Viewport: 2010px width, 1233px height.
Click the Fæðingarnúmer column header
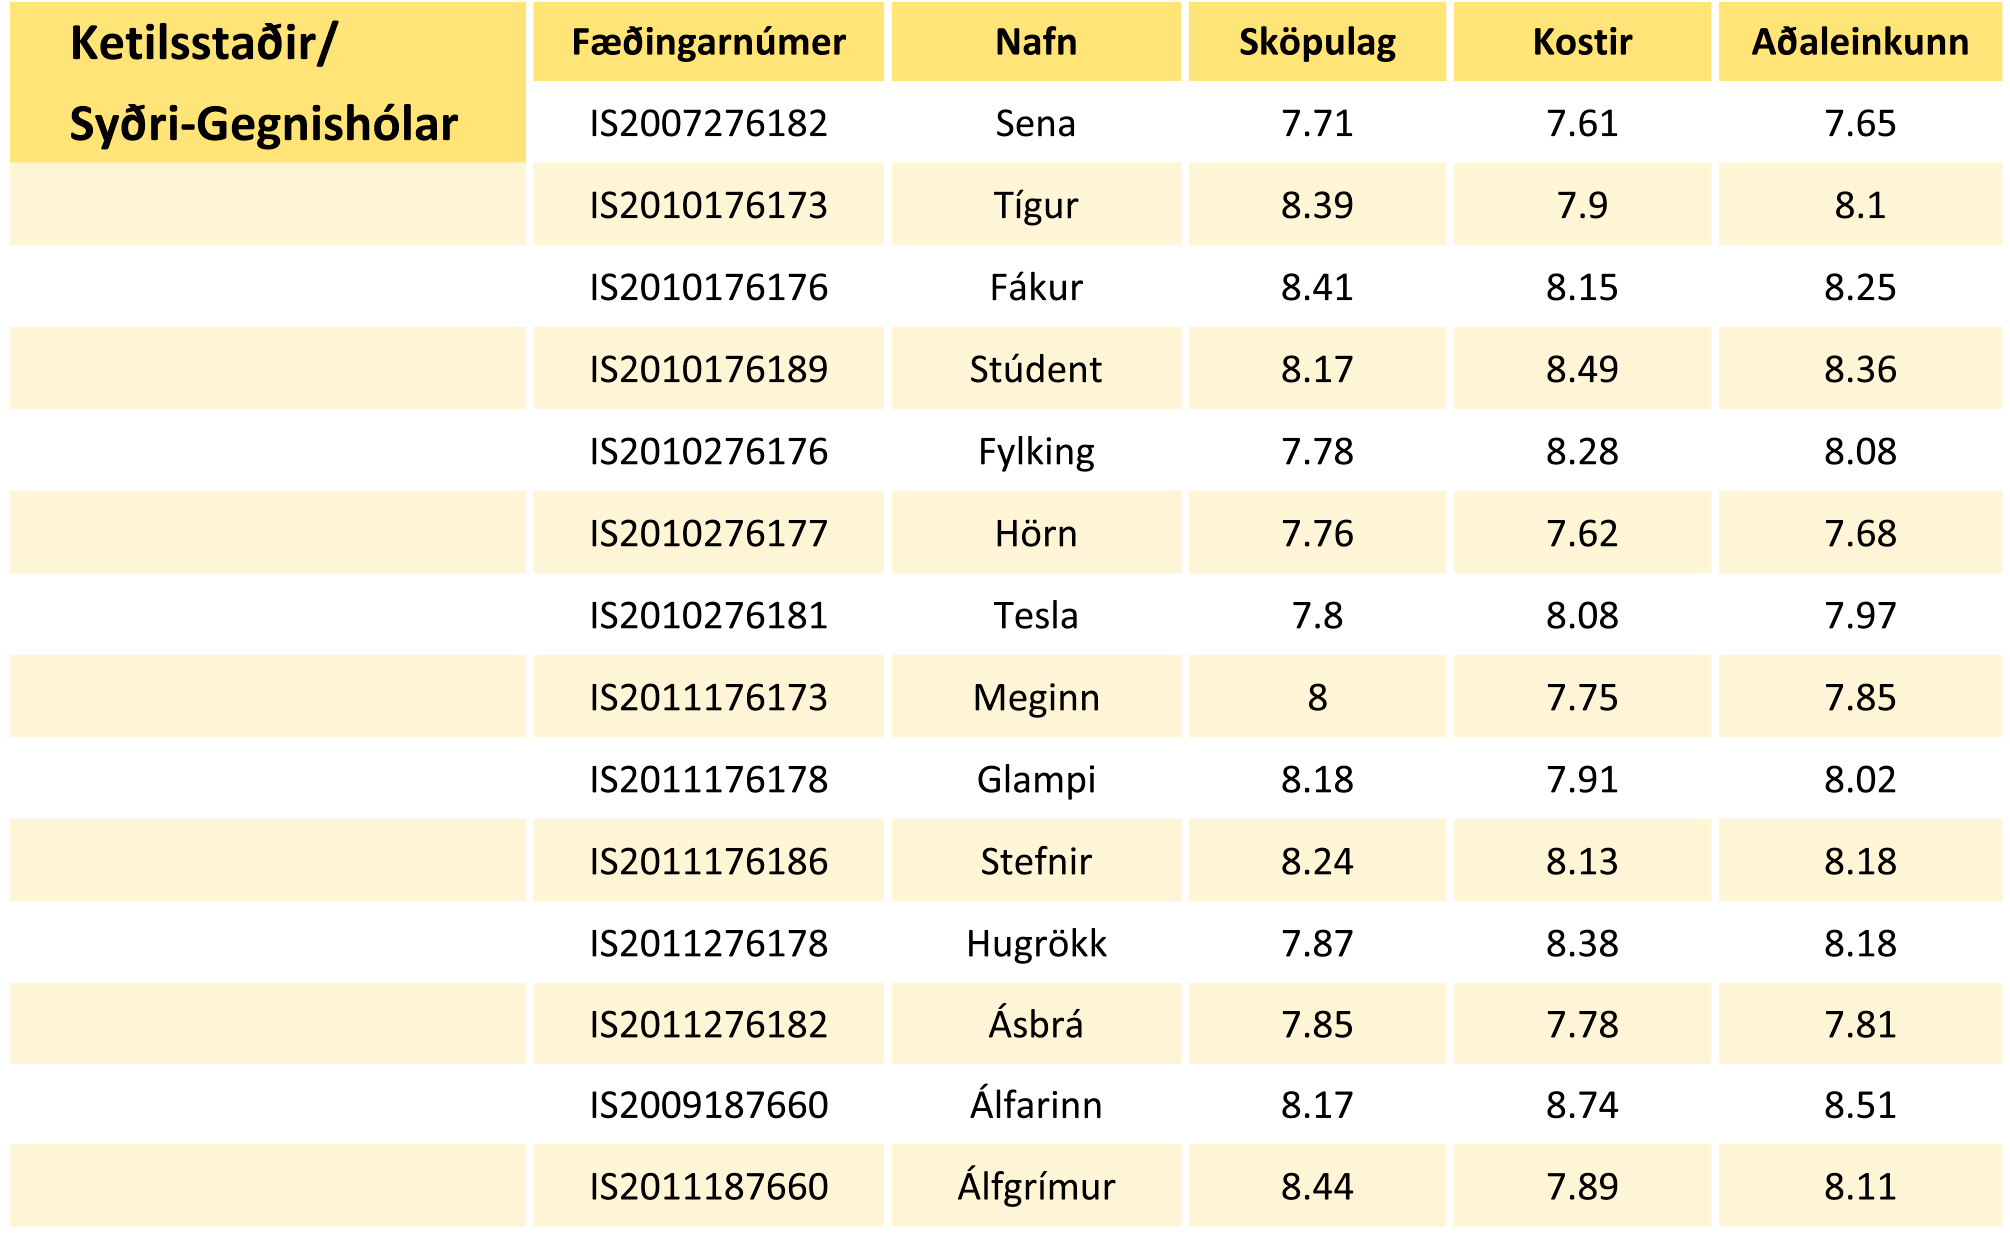708,42
